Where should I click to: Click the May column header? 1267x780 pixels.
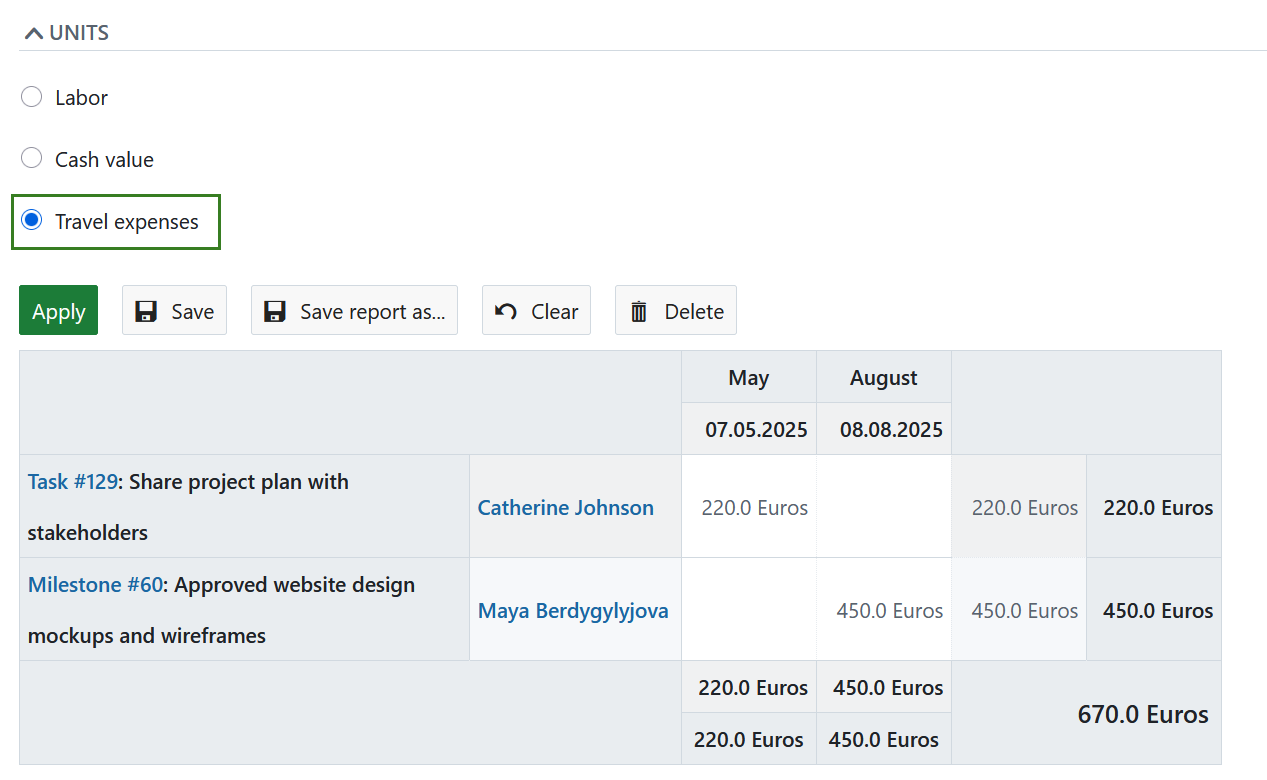pos(748,377)
